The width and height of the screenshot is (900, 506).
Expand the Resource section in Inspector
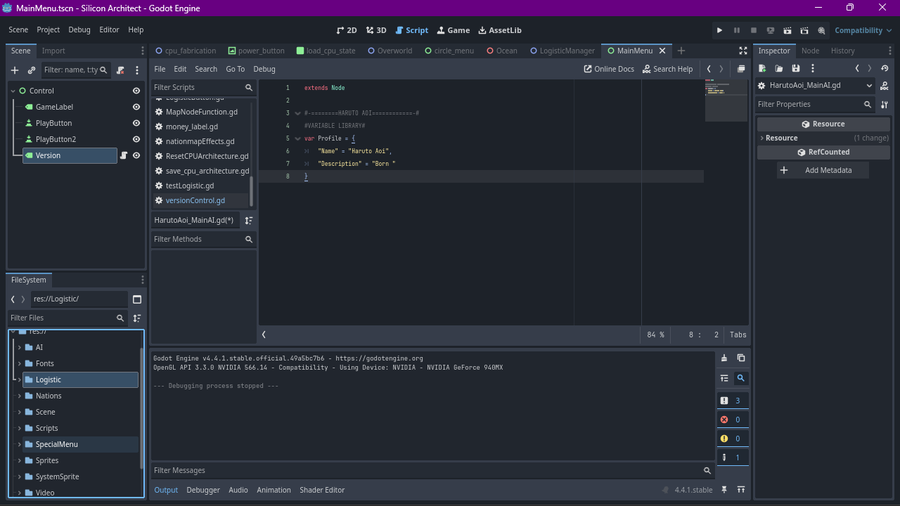tap(762, 138)
